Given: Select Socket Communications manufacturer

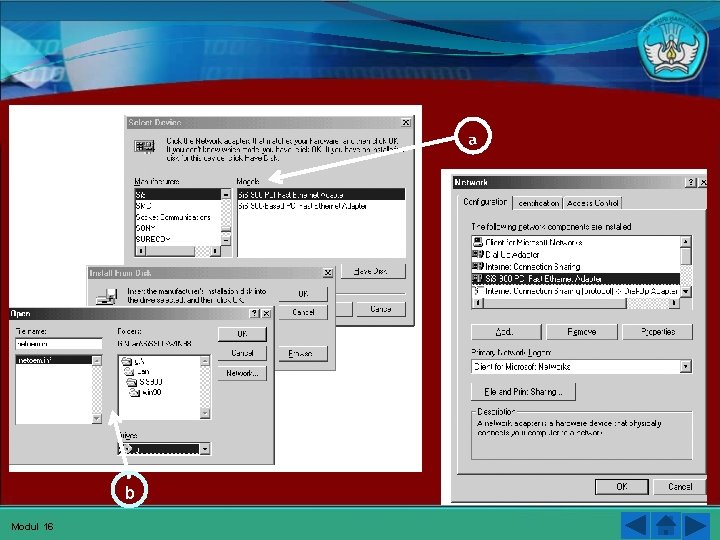Looking at the screenshot, I should tap(178, 217).
